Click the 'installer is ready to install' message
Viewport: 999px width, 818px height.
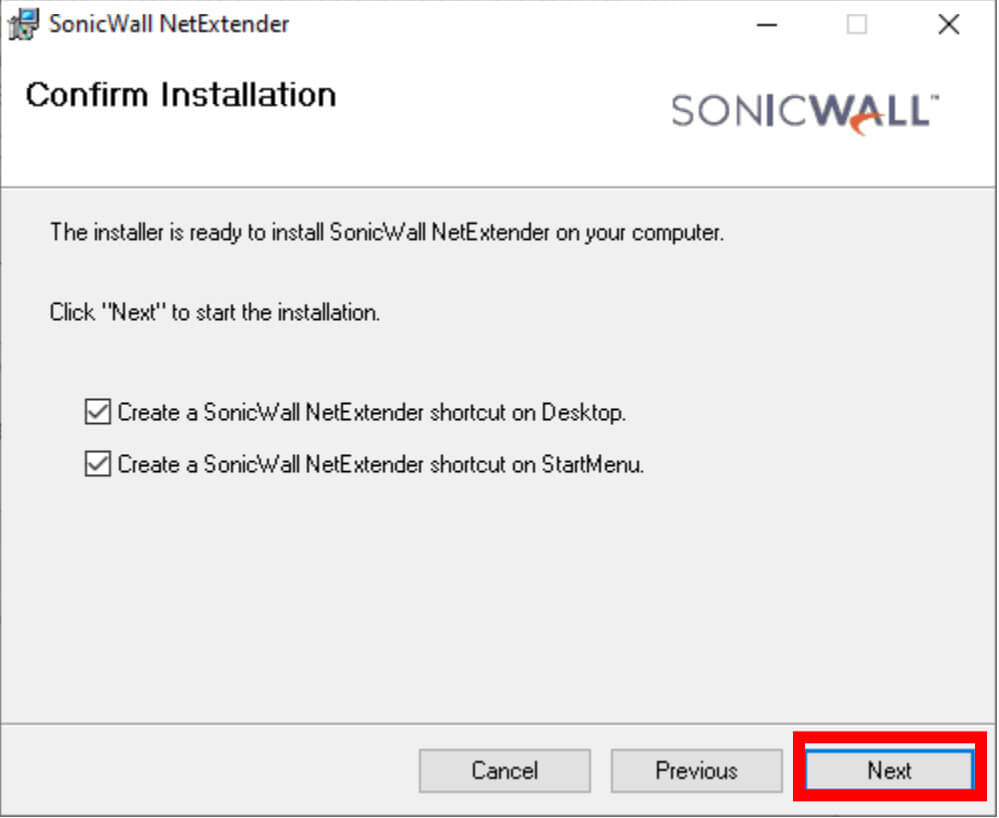point(387,233)
